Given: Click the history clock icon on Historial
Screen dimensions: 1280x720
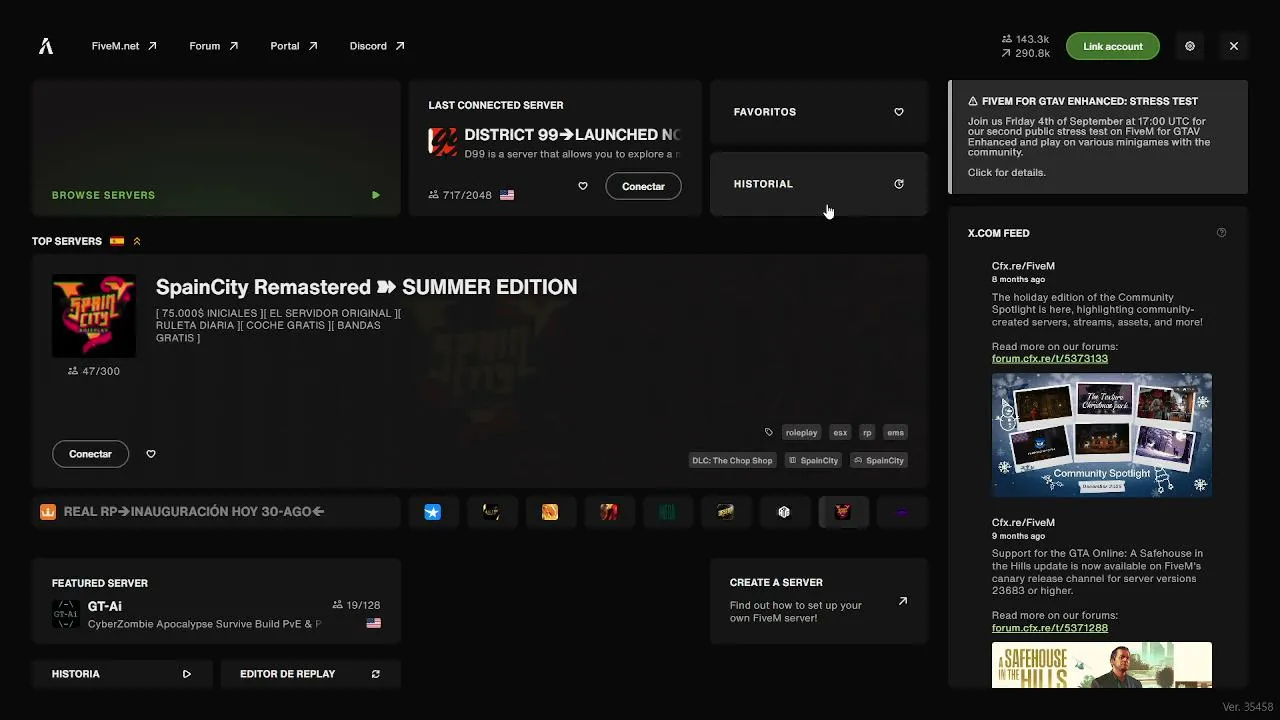Looking at the screenshot, I should [x=899, y=184].
